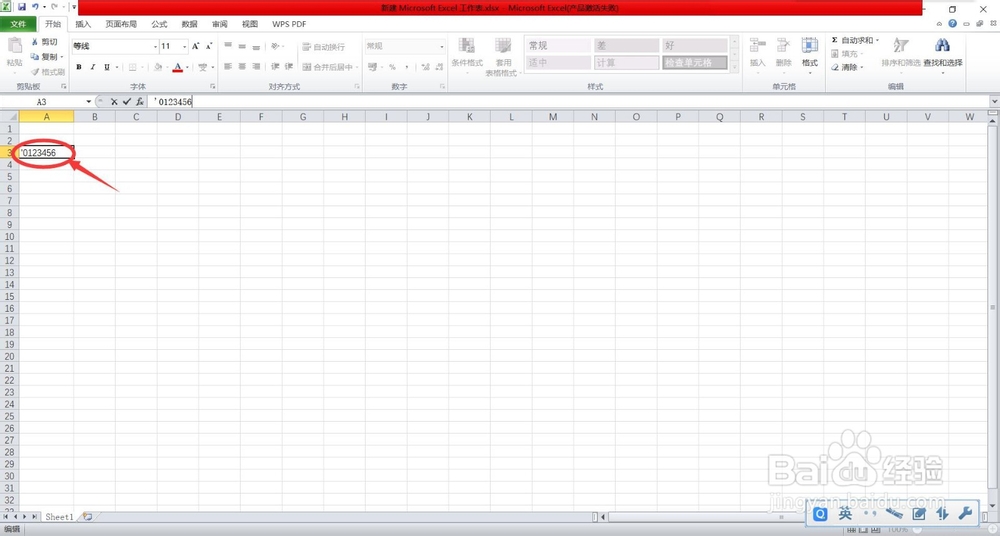Insert a new worksheet tab icon
Viewport: 1000px width, 536px height.
tap(87, 517)
